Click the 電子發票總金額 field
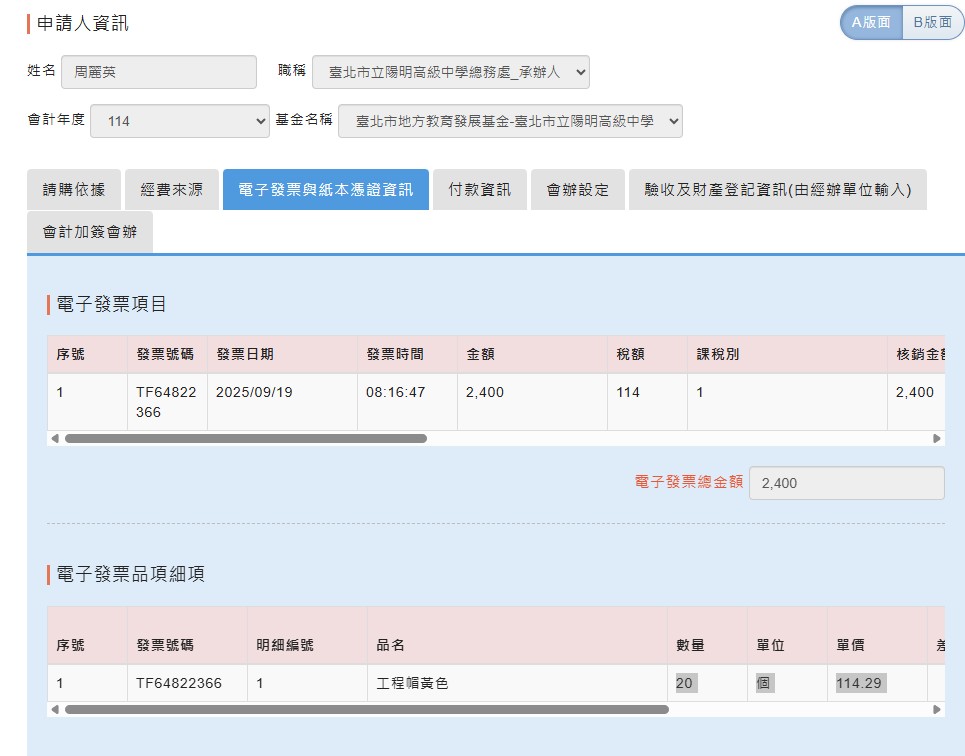 [847, 483]
